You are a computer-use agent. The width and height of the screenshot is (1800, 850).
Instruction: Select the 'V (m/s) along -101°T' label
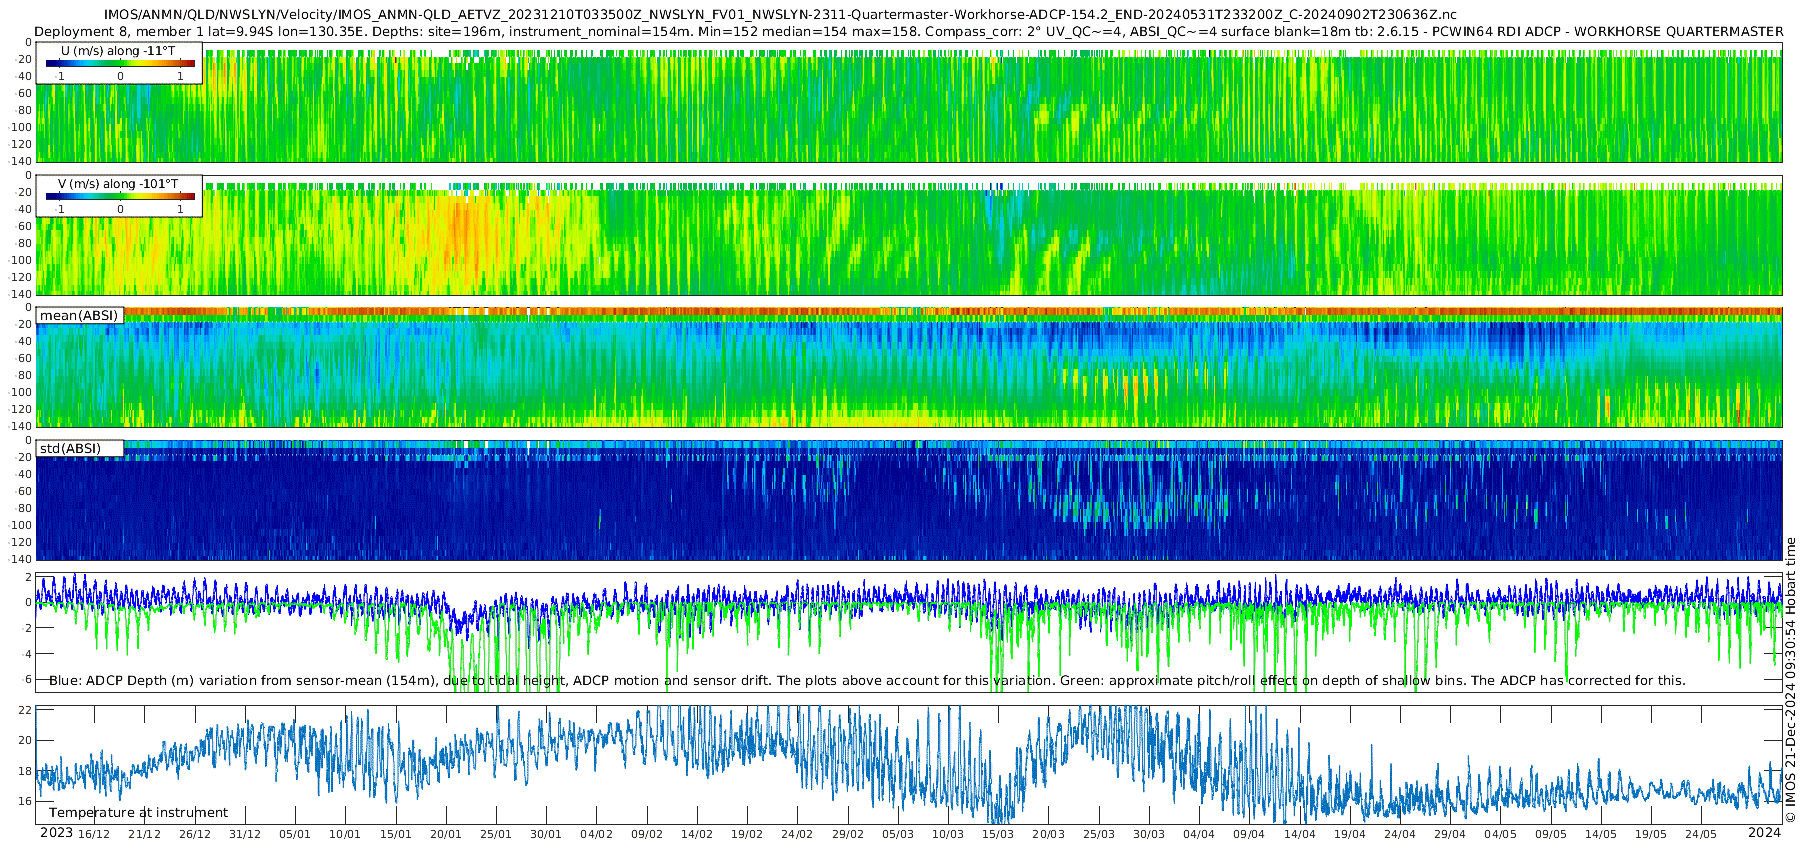point(118,184)
